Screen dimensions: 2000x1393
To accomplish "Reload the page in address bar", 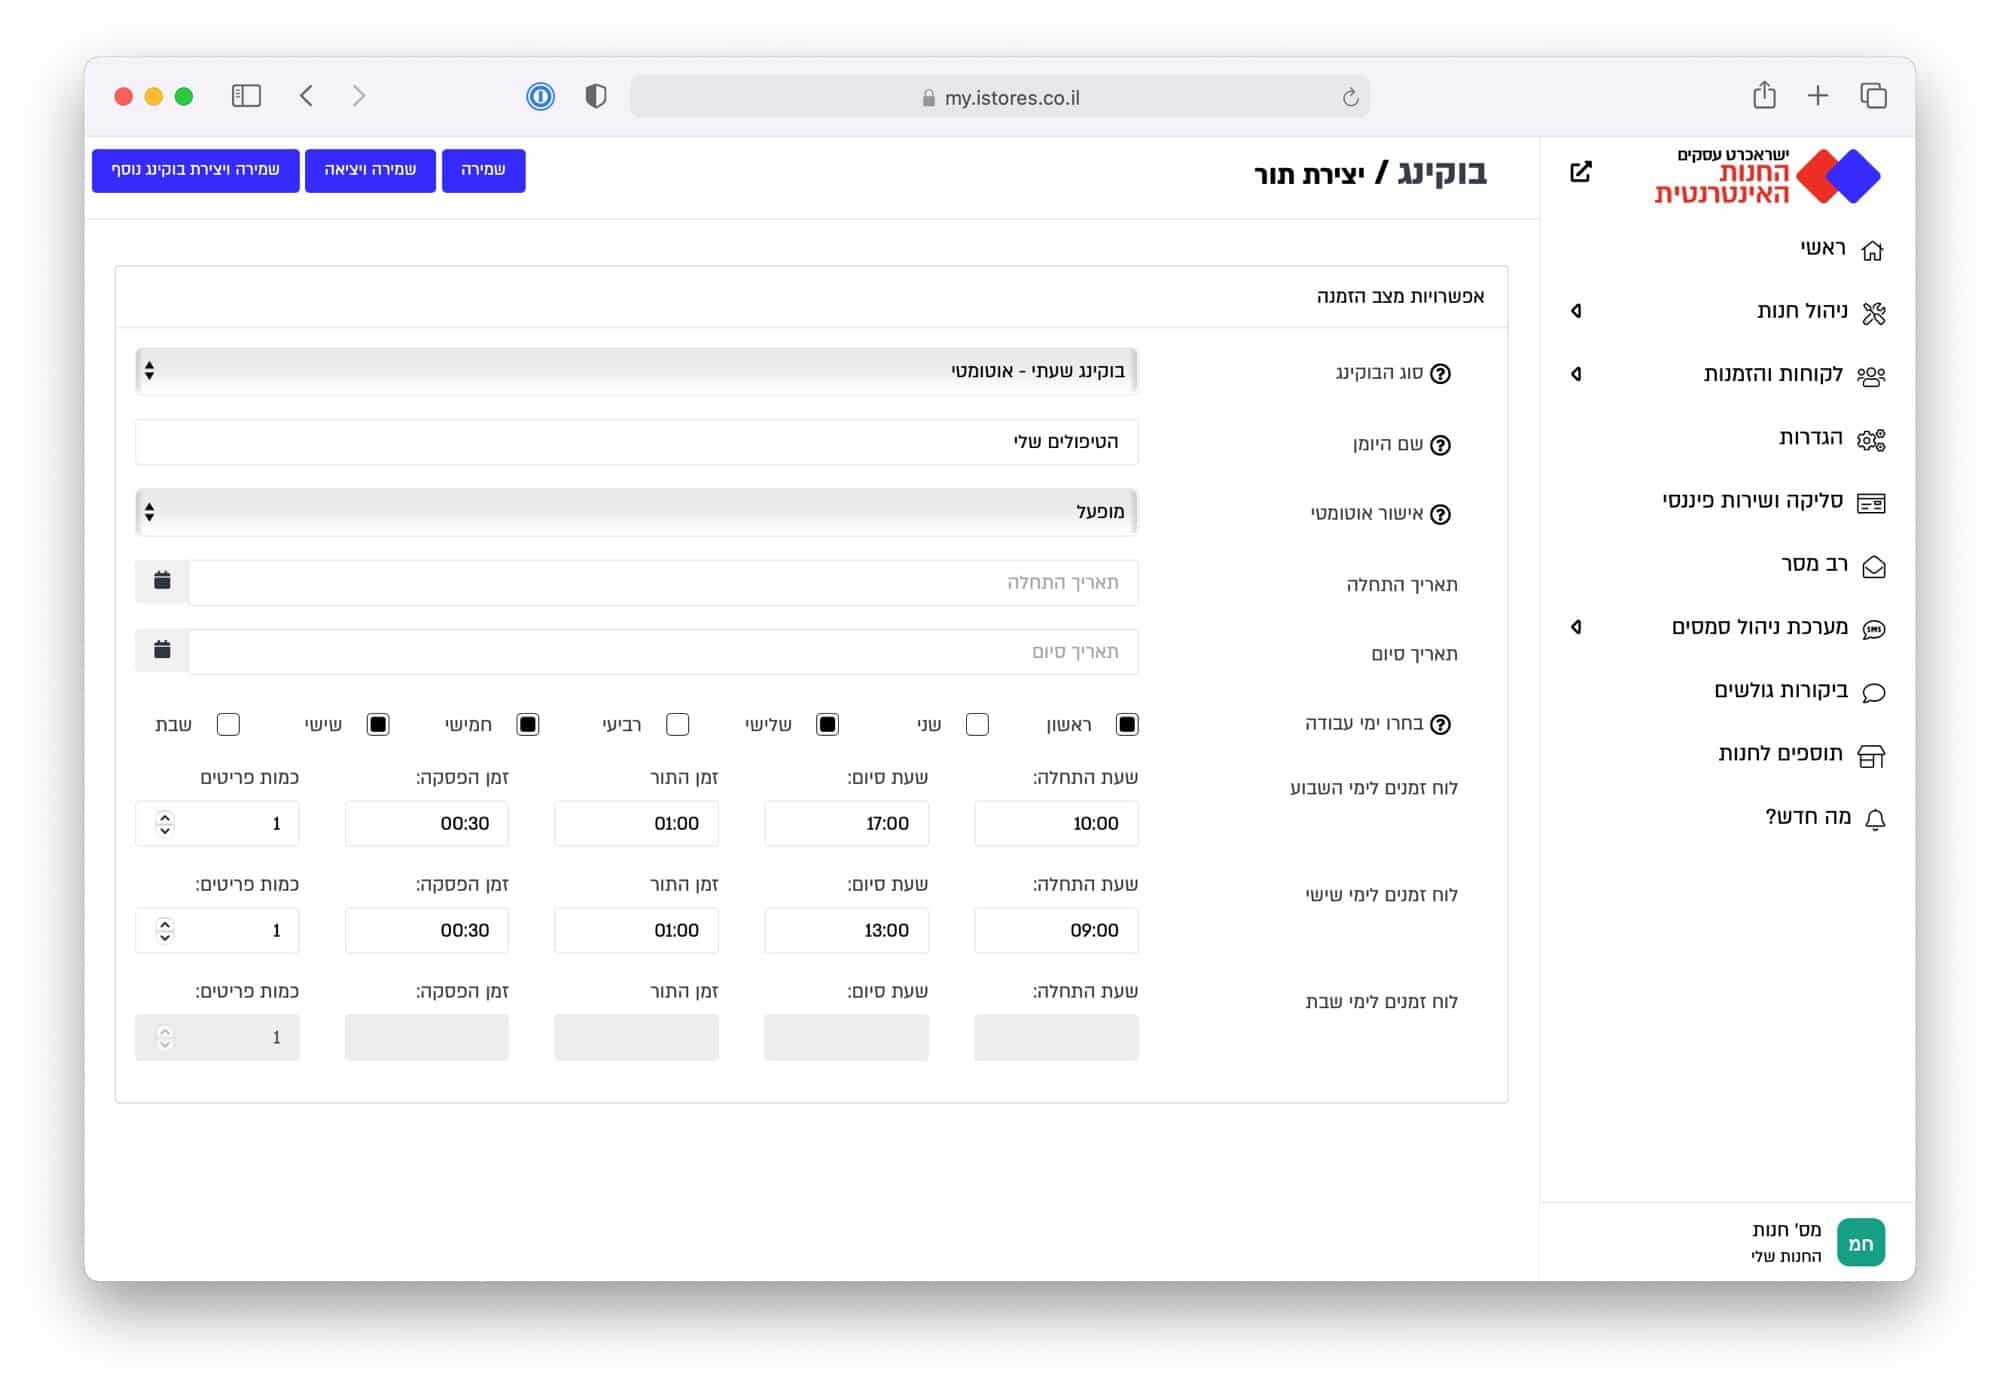I will click(1350, 97).
